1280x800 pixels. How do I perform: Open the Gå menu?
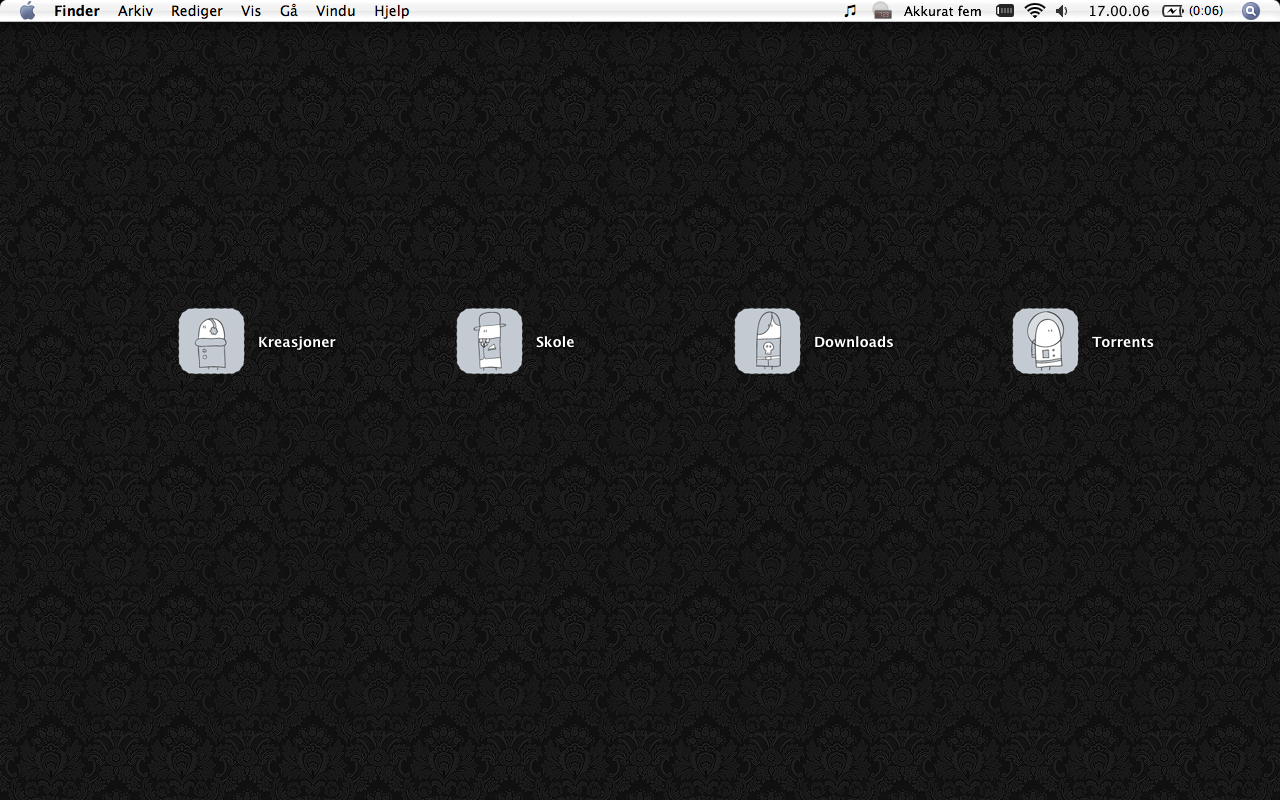(x=289, y=11)
